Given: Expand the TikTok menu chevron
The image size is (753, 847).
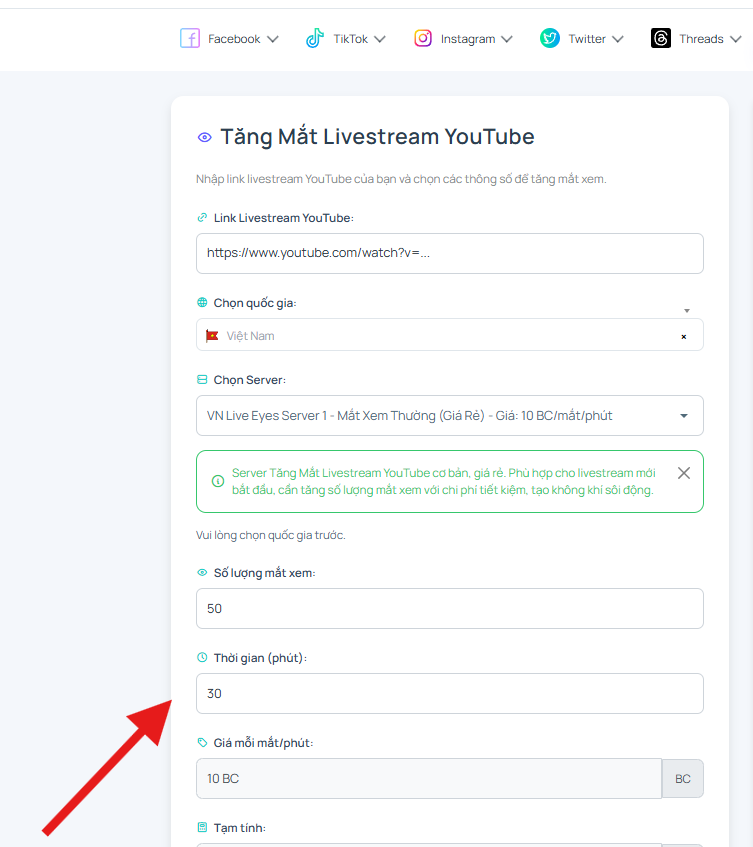Looking at the screenshot, I should click(380, 39).
